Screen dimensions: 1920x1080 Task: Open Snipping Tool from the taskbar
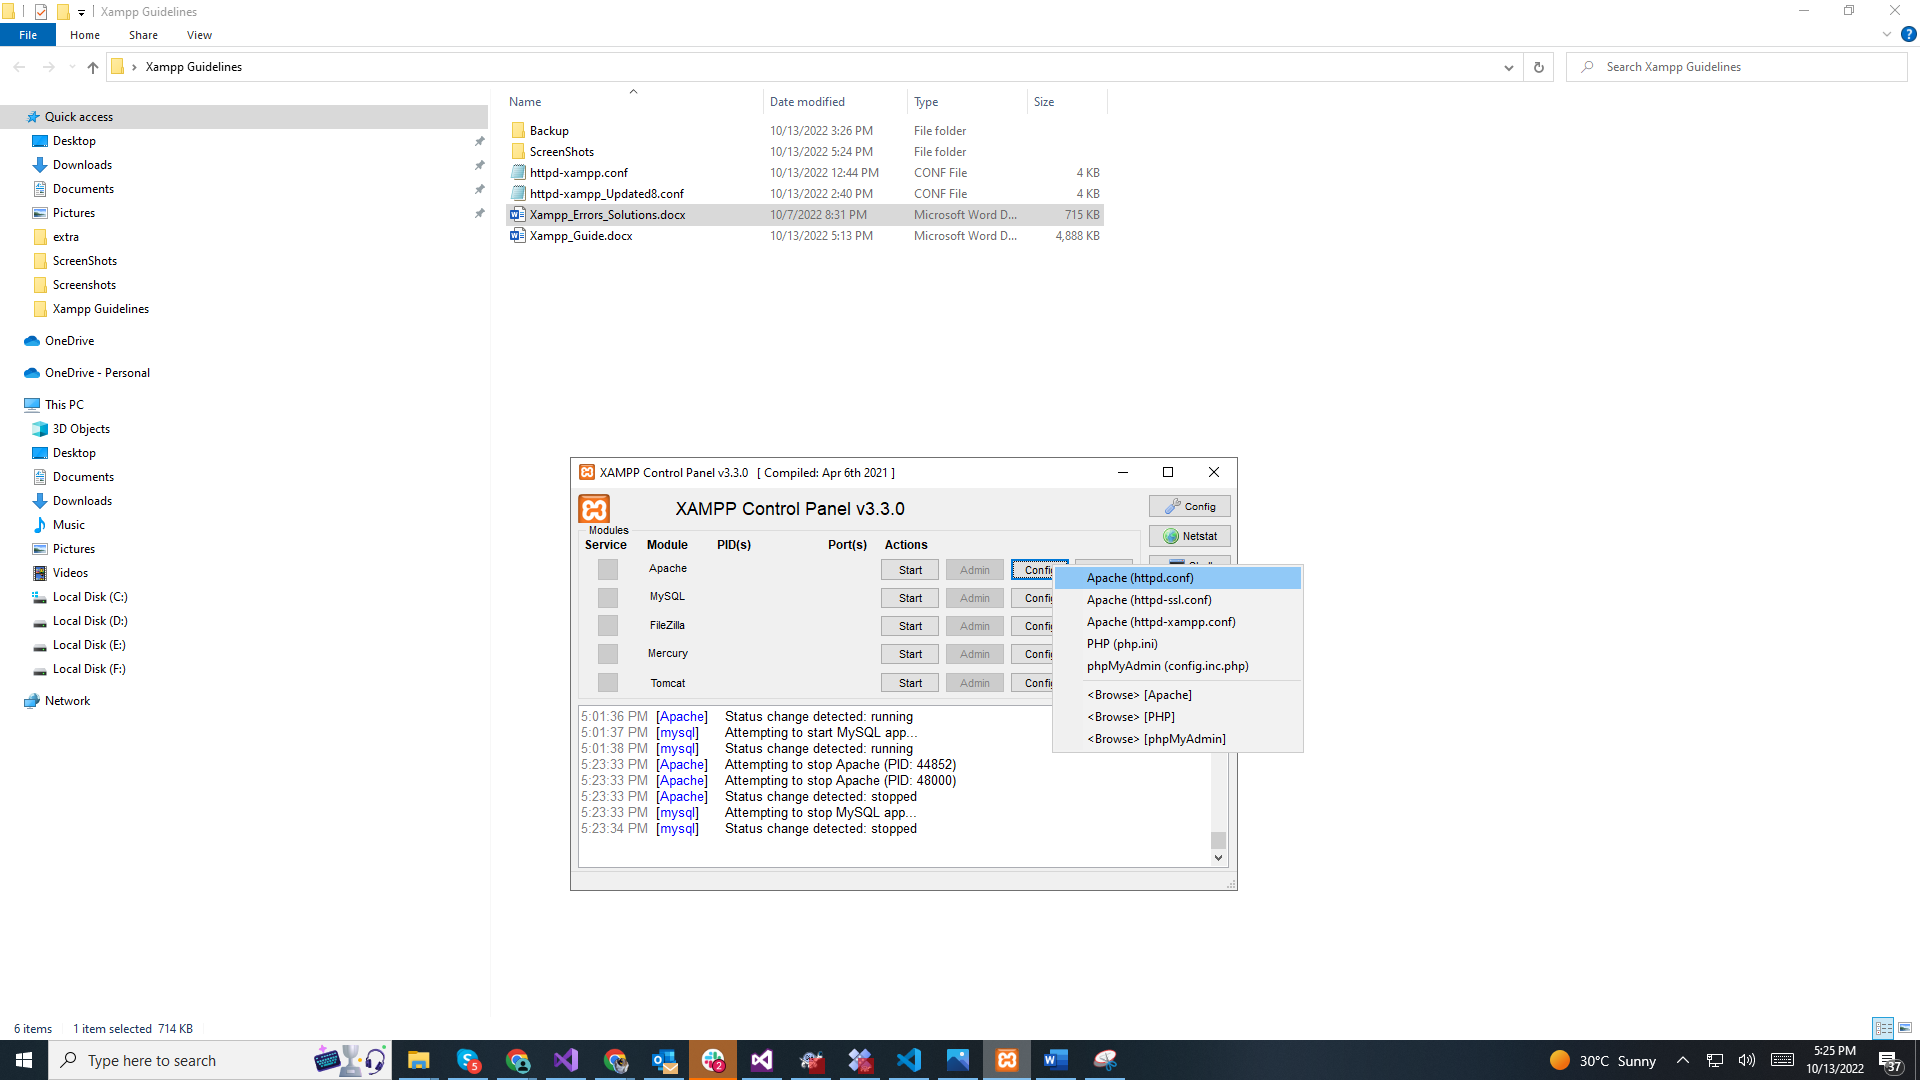(1105, 1060)
